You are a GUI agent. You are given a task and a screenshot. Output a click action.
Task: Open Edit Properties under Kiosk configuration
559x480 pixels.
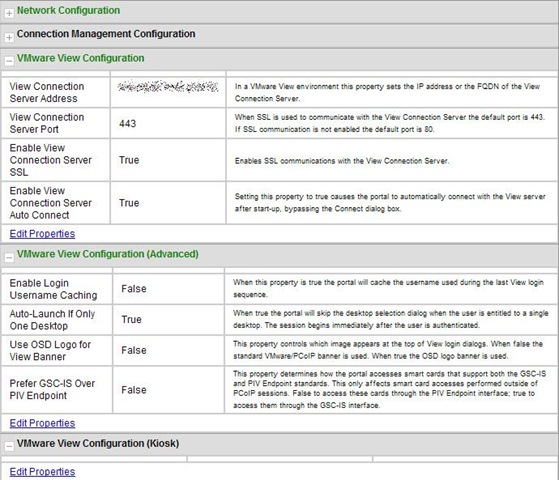coord(42,471)
